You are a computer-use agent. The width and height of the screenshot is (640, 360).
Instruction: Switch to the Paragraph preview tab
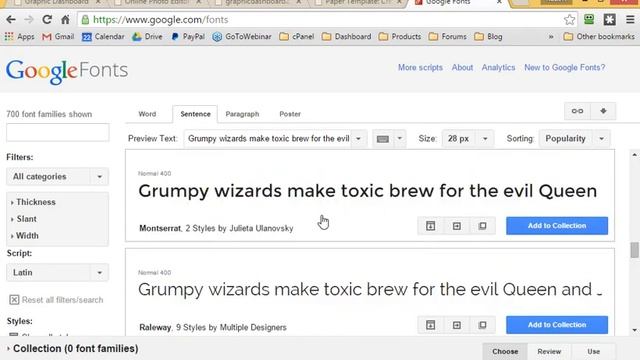click(x=242, y=114)
